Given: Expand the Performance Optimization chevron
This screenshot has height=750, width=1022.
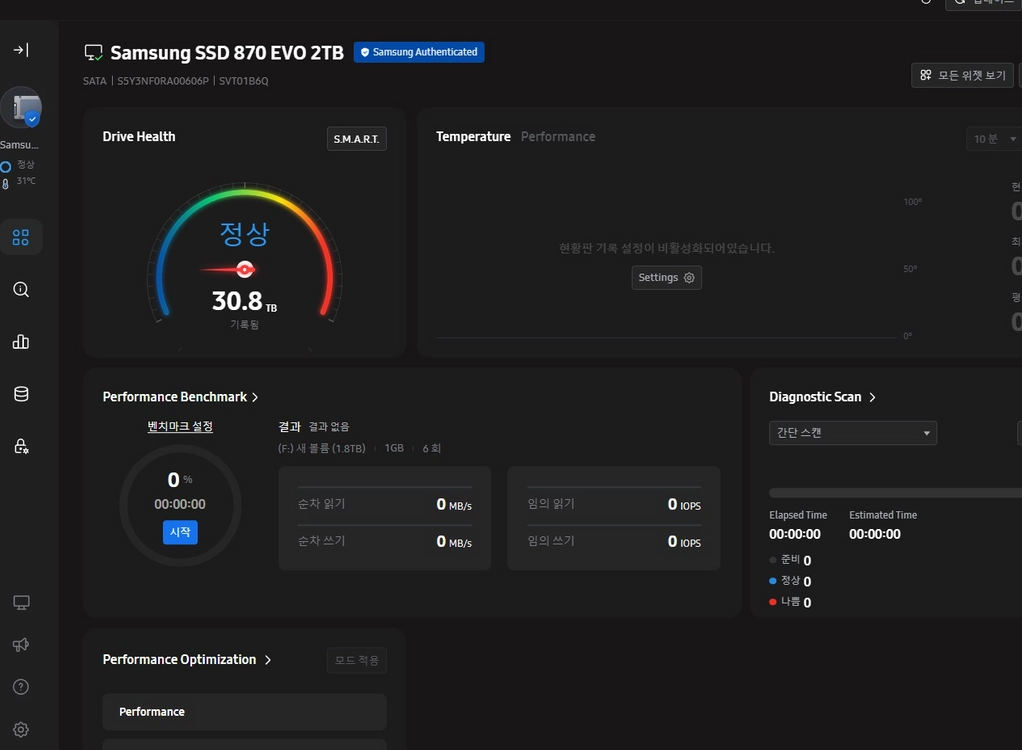Looking at the screenshot, I should (x=268, y=660).
